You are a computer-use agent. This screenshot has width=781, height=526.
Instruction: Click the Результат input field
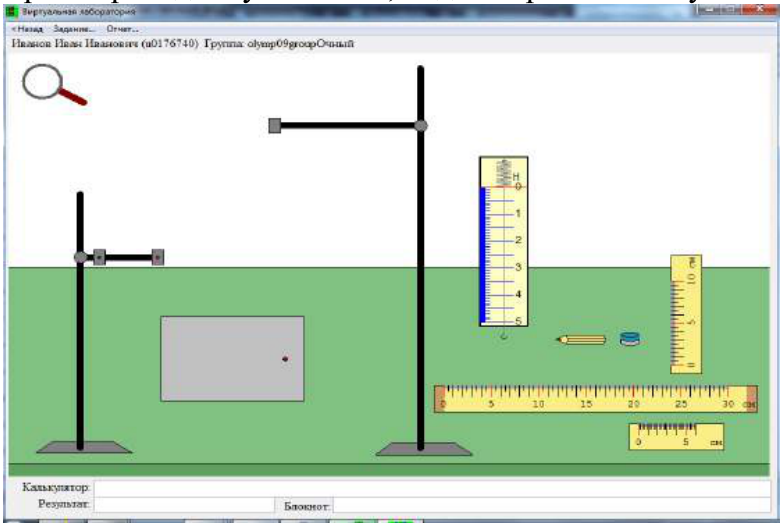click(x=184, y=504)
